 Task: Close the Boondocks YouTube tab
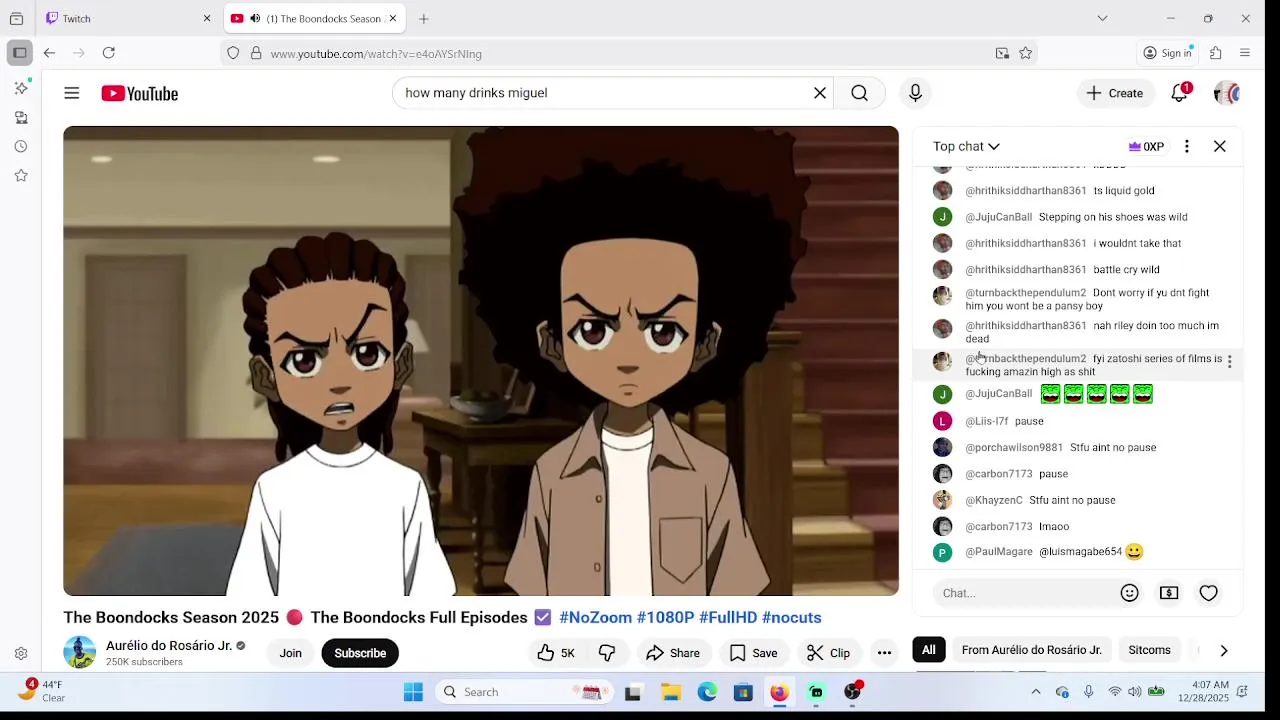coord(393,18)
